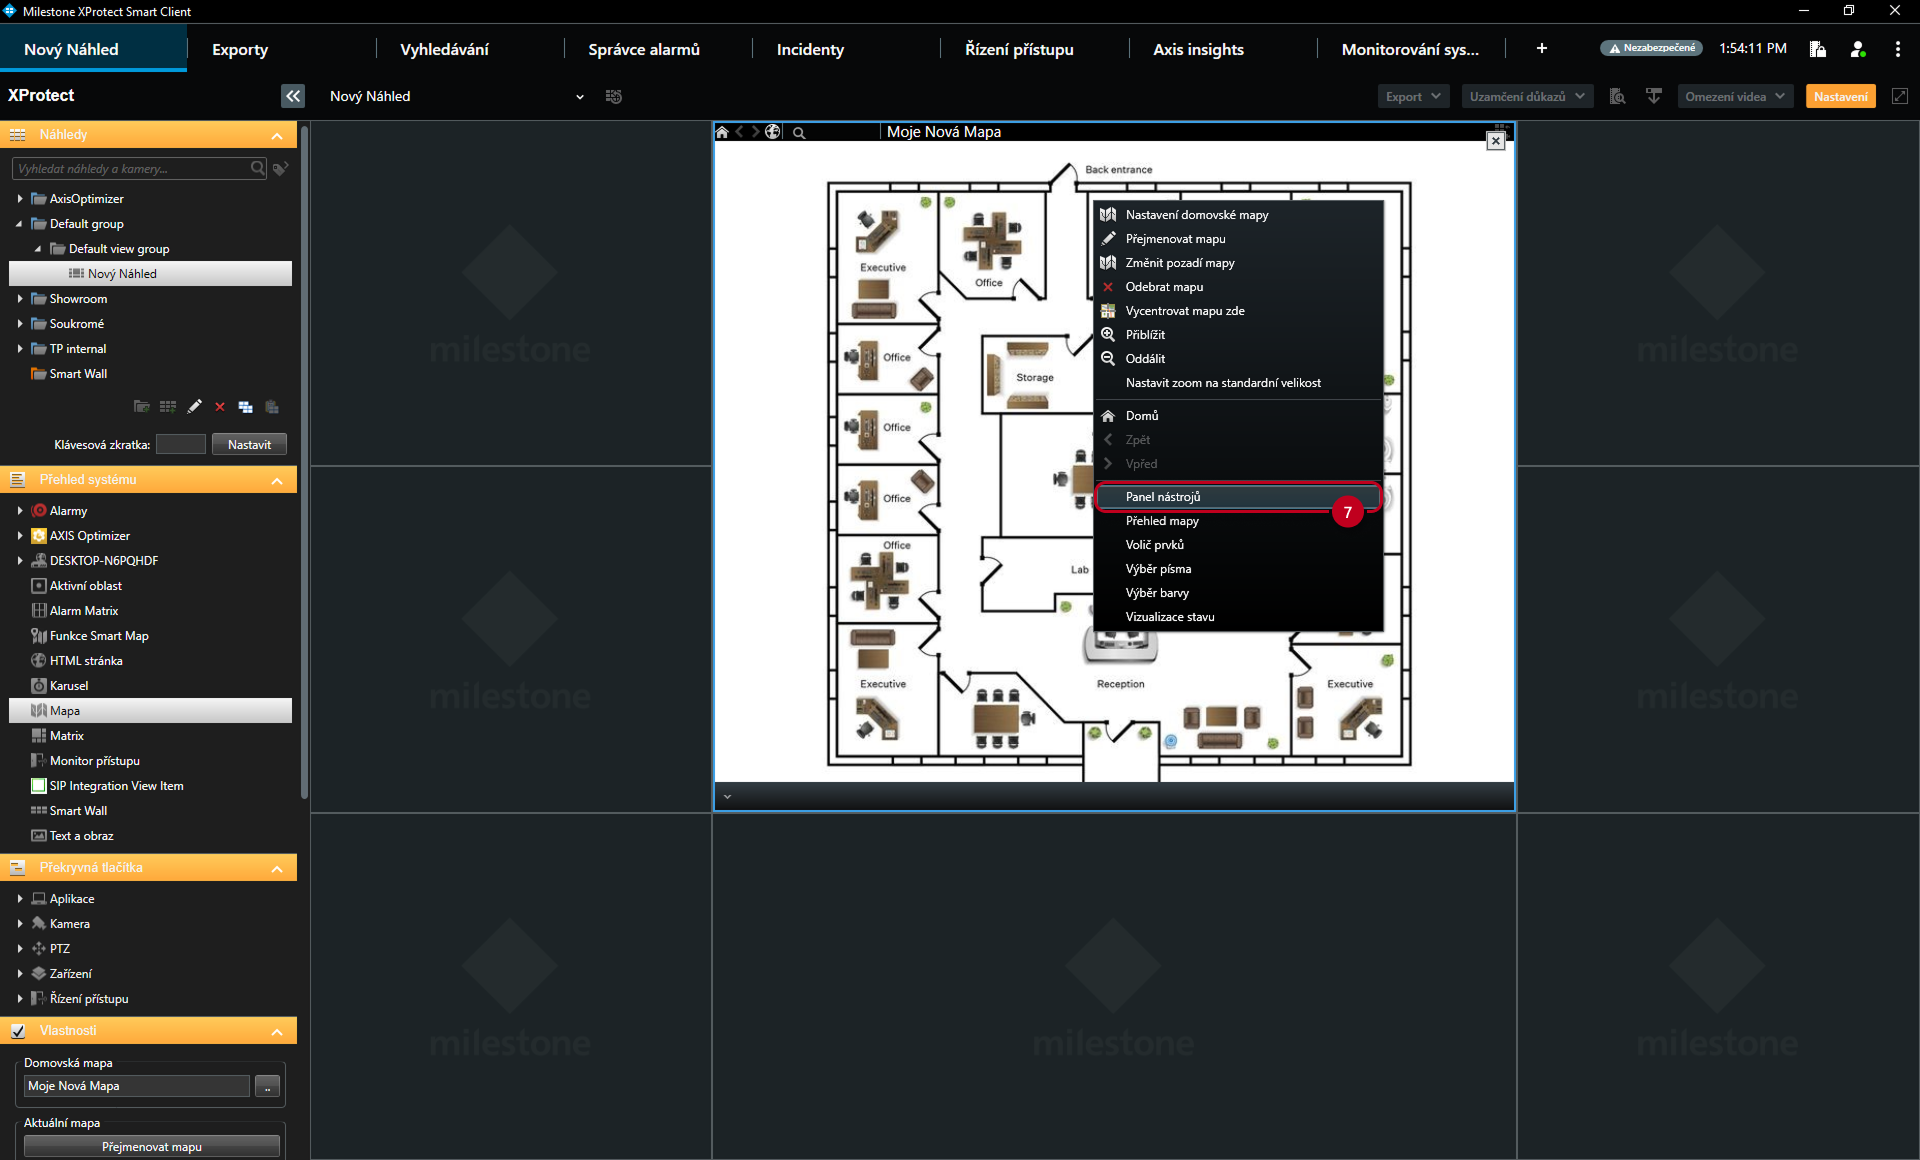Expand the AxisOptimizer folder
This screenshot has width=1920, height=1160.
pyautogui.click(x=19, y=198)
